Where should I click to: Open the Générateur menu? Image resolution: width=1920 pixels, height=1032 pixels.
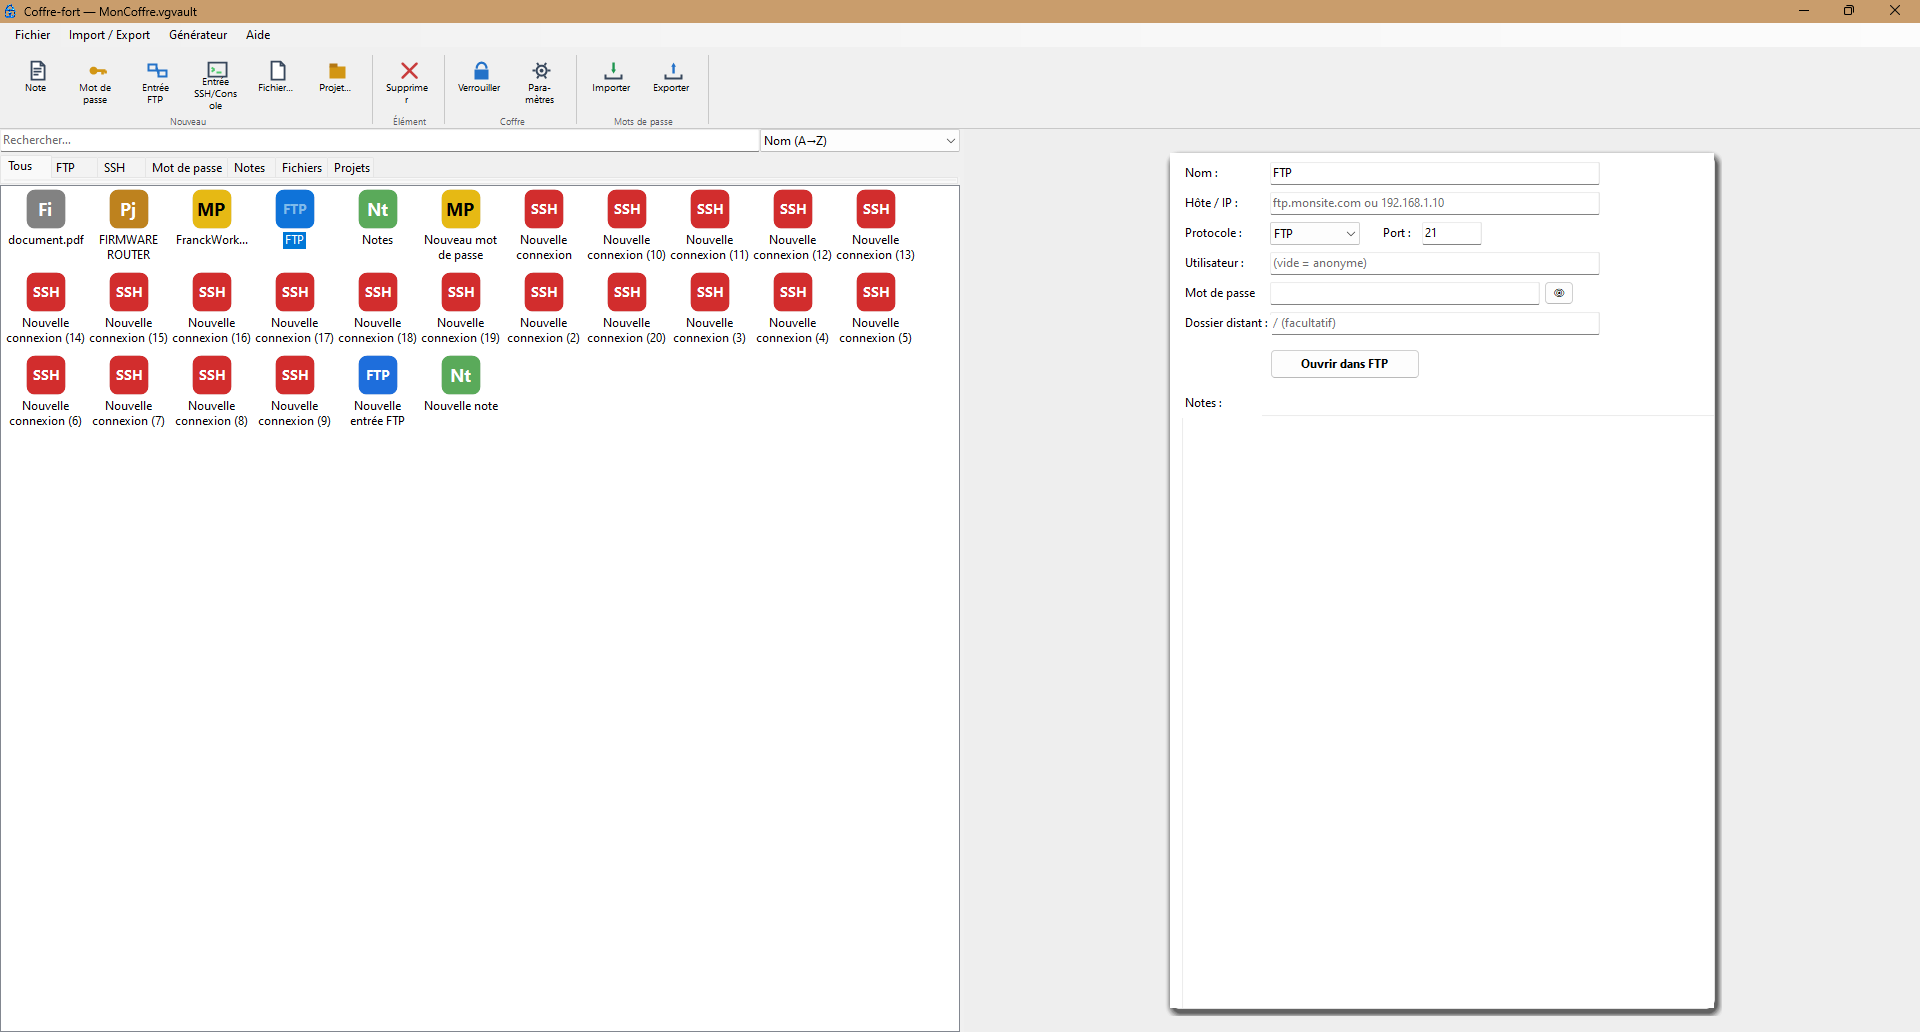[x=198, y=35]
